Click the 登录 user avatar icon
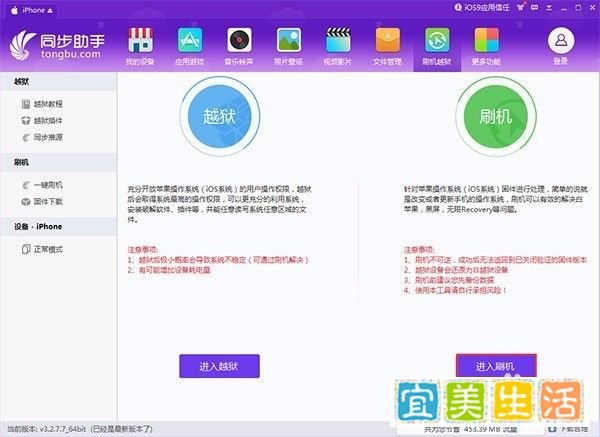This screenshot has height=437, width=600. [x=561, y=40]
